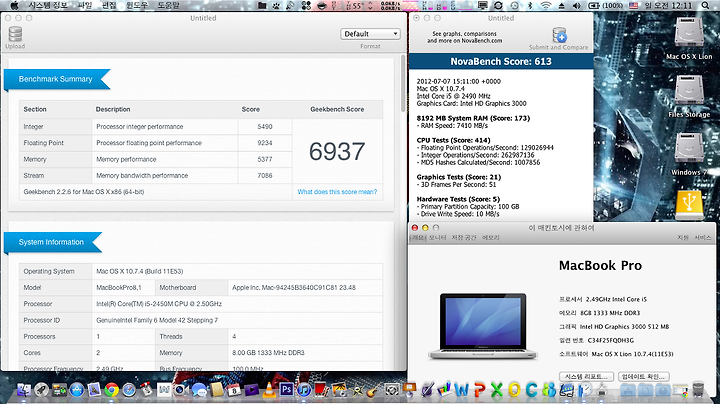Click the 업데이트 확인... button

click(x=643, y=376)
